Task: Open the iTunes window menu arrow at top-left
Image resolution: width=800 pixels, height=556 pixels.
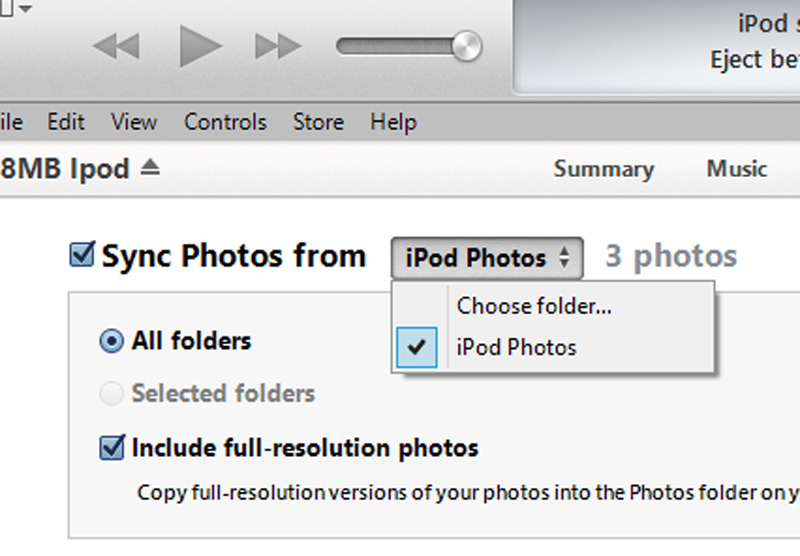Action: pyautogui.click(x=24, y=9)
